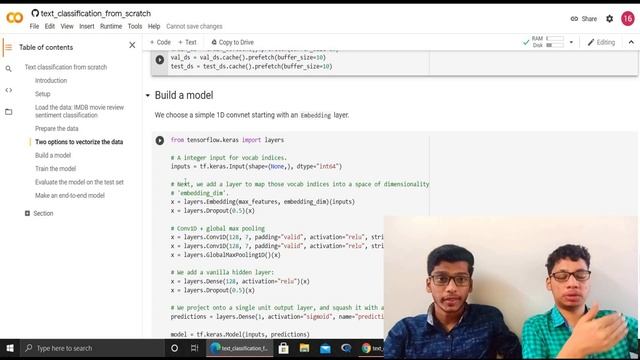Image resolution: width=640 pixels, height=360 pixels.
Task: Open Mail app from taskbar
Action: click(x=325, y=348)
